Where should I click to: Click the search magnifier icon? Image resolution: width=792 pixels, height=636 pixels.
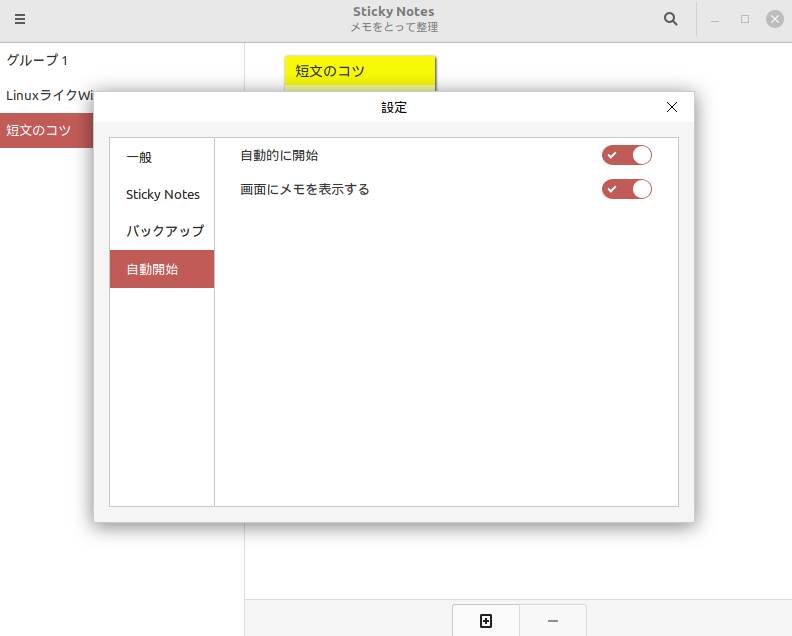coord(670,19)
